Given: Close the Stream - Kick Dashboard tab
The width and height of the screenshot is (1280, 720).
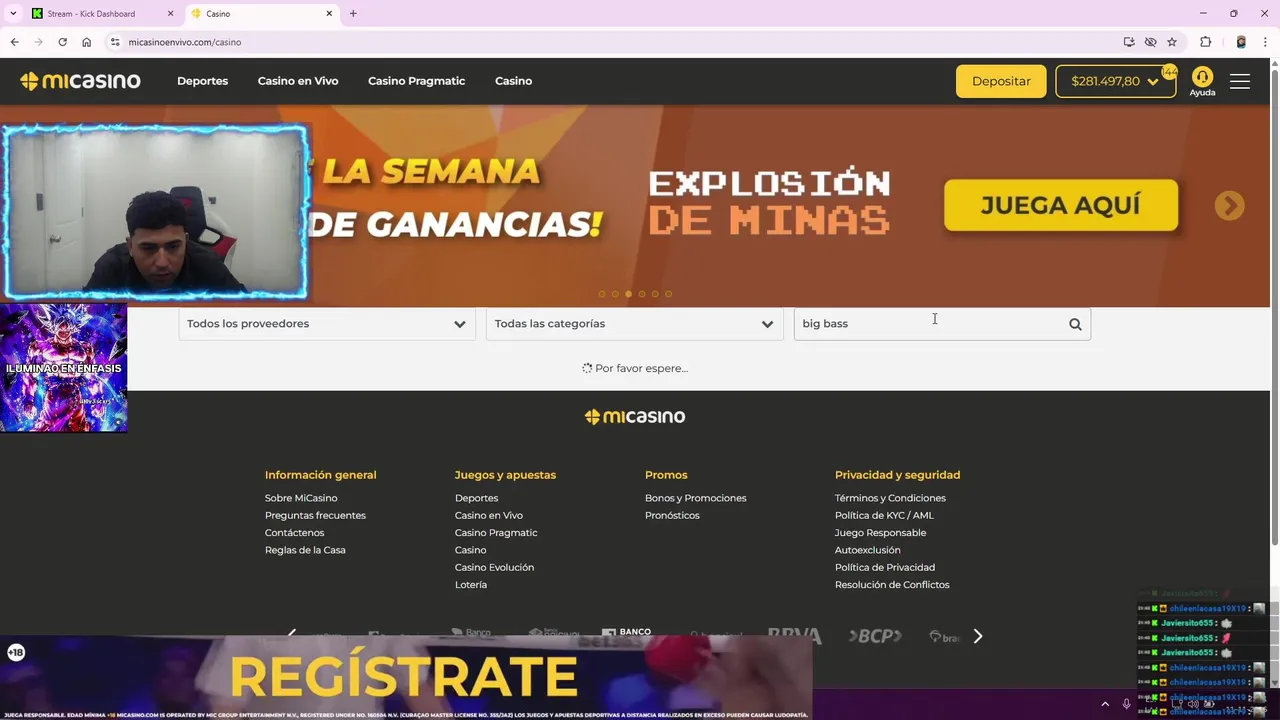Looking at the screenshot, I should [x=170, y=14].
